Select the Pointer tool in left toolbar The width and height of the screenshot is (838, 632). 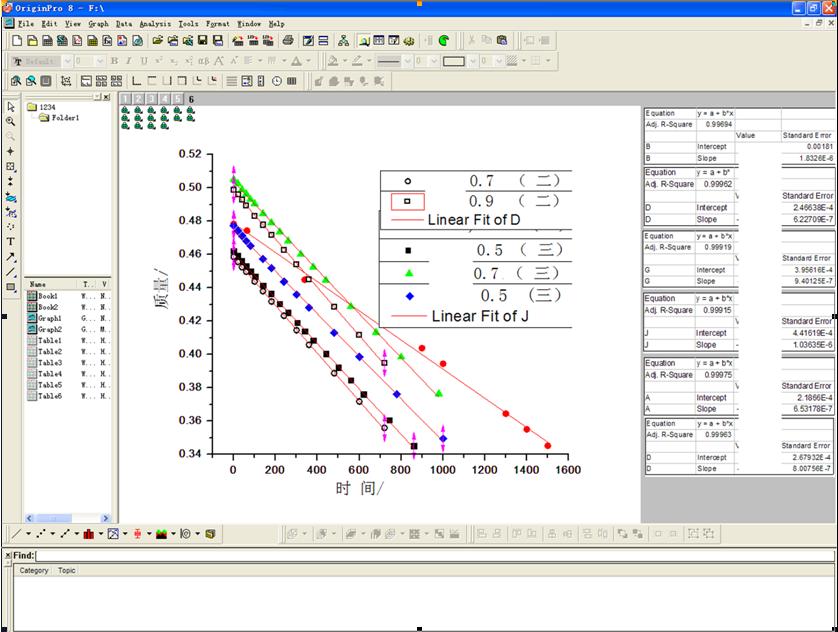[x=11, y=107]
